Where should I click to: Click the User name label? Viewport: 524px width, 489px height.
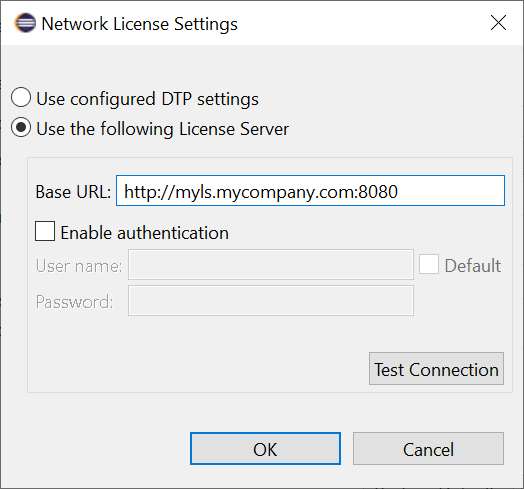click(79, 266)
